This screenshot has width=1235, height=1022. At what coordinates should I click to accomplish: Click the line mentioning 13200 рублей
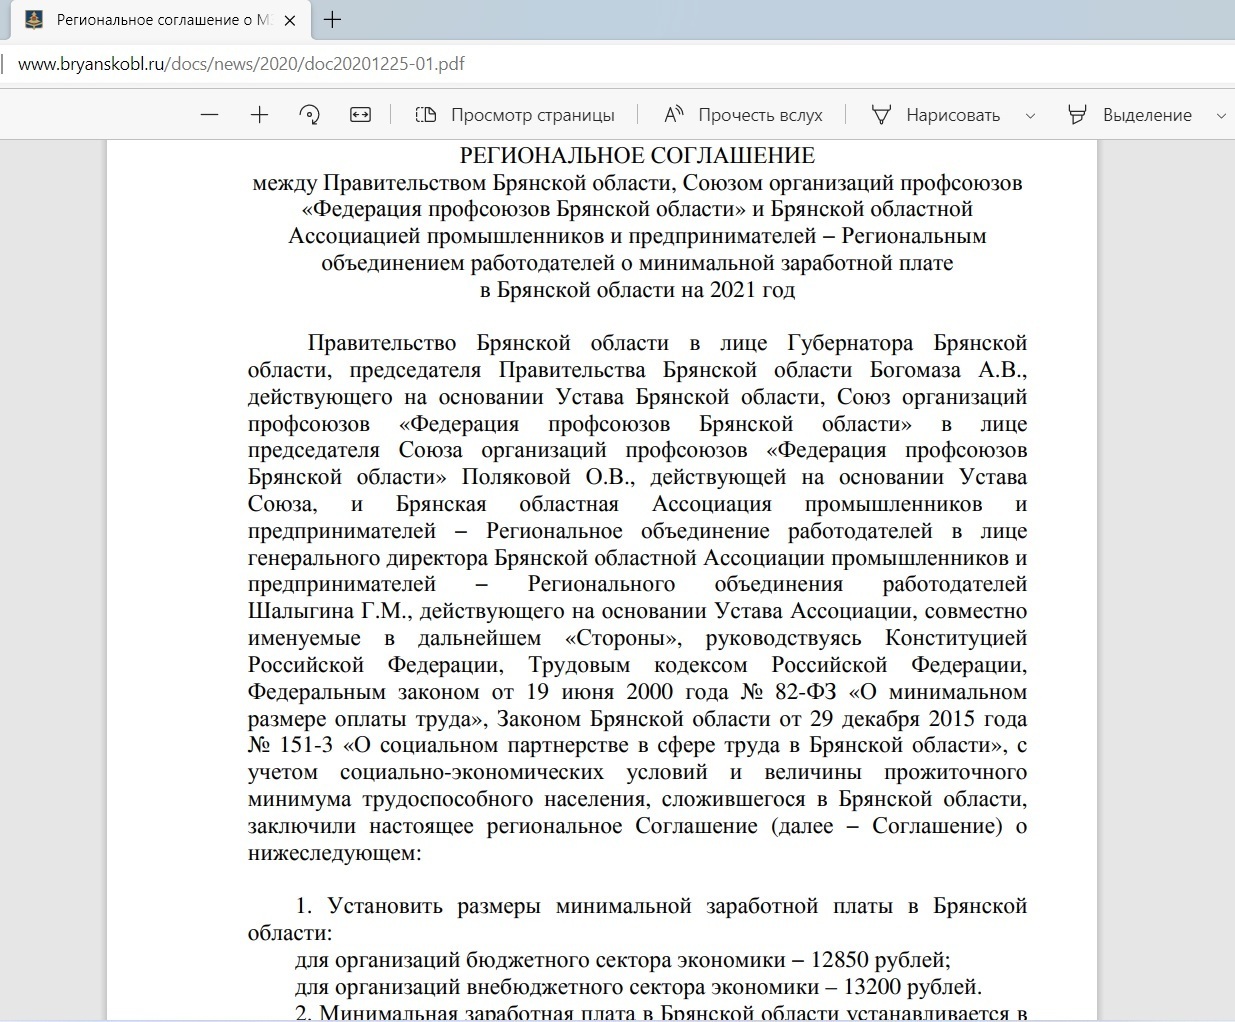click(638, 987)
